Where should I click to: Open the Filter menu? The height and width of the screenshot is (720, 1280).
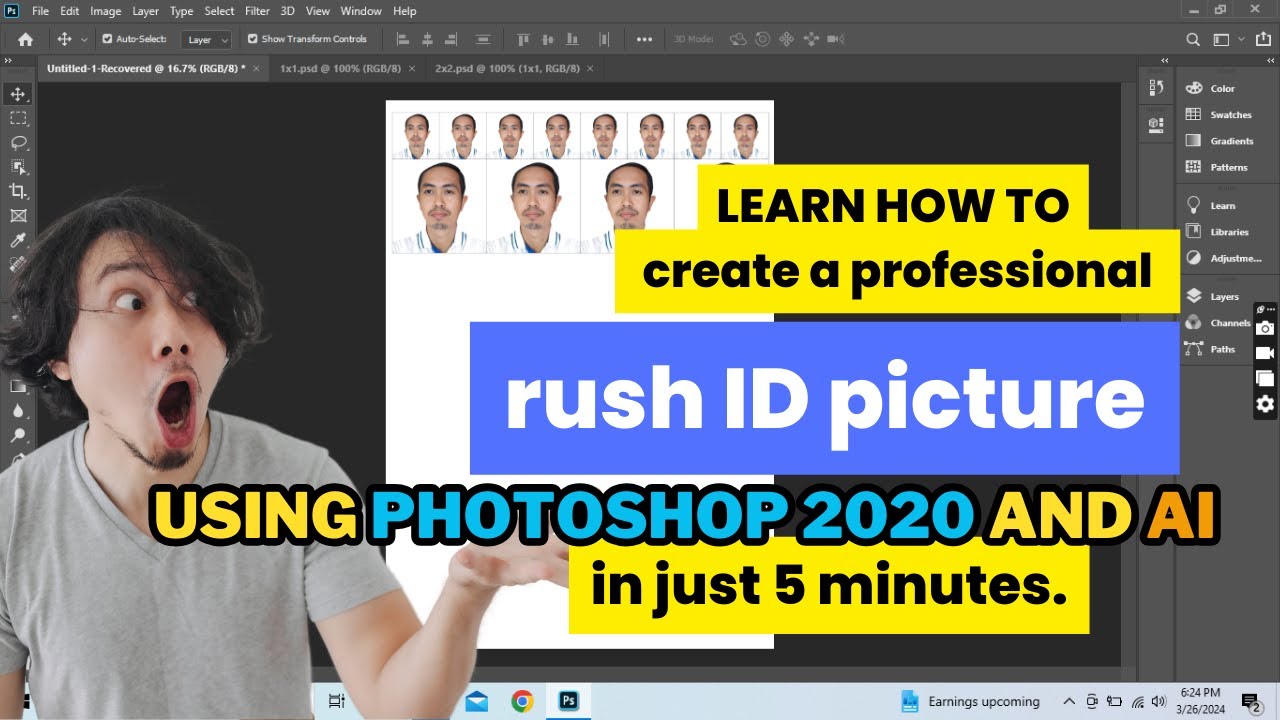[257, 11]
